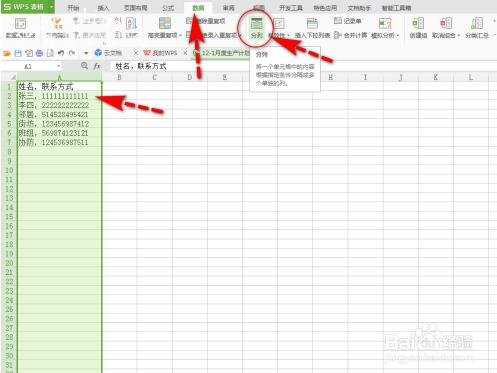Click the 创建组 (Group) icon

click(x=418, y=24)
